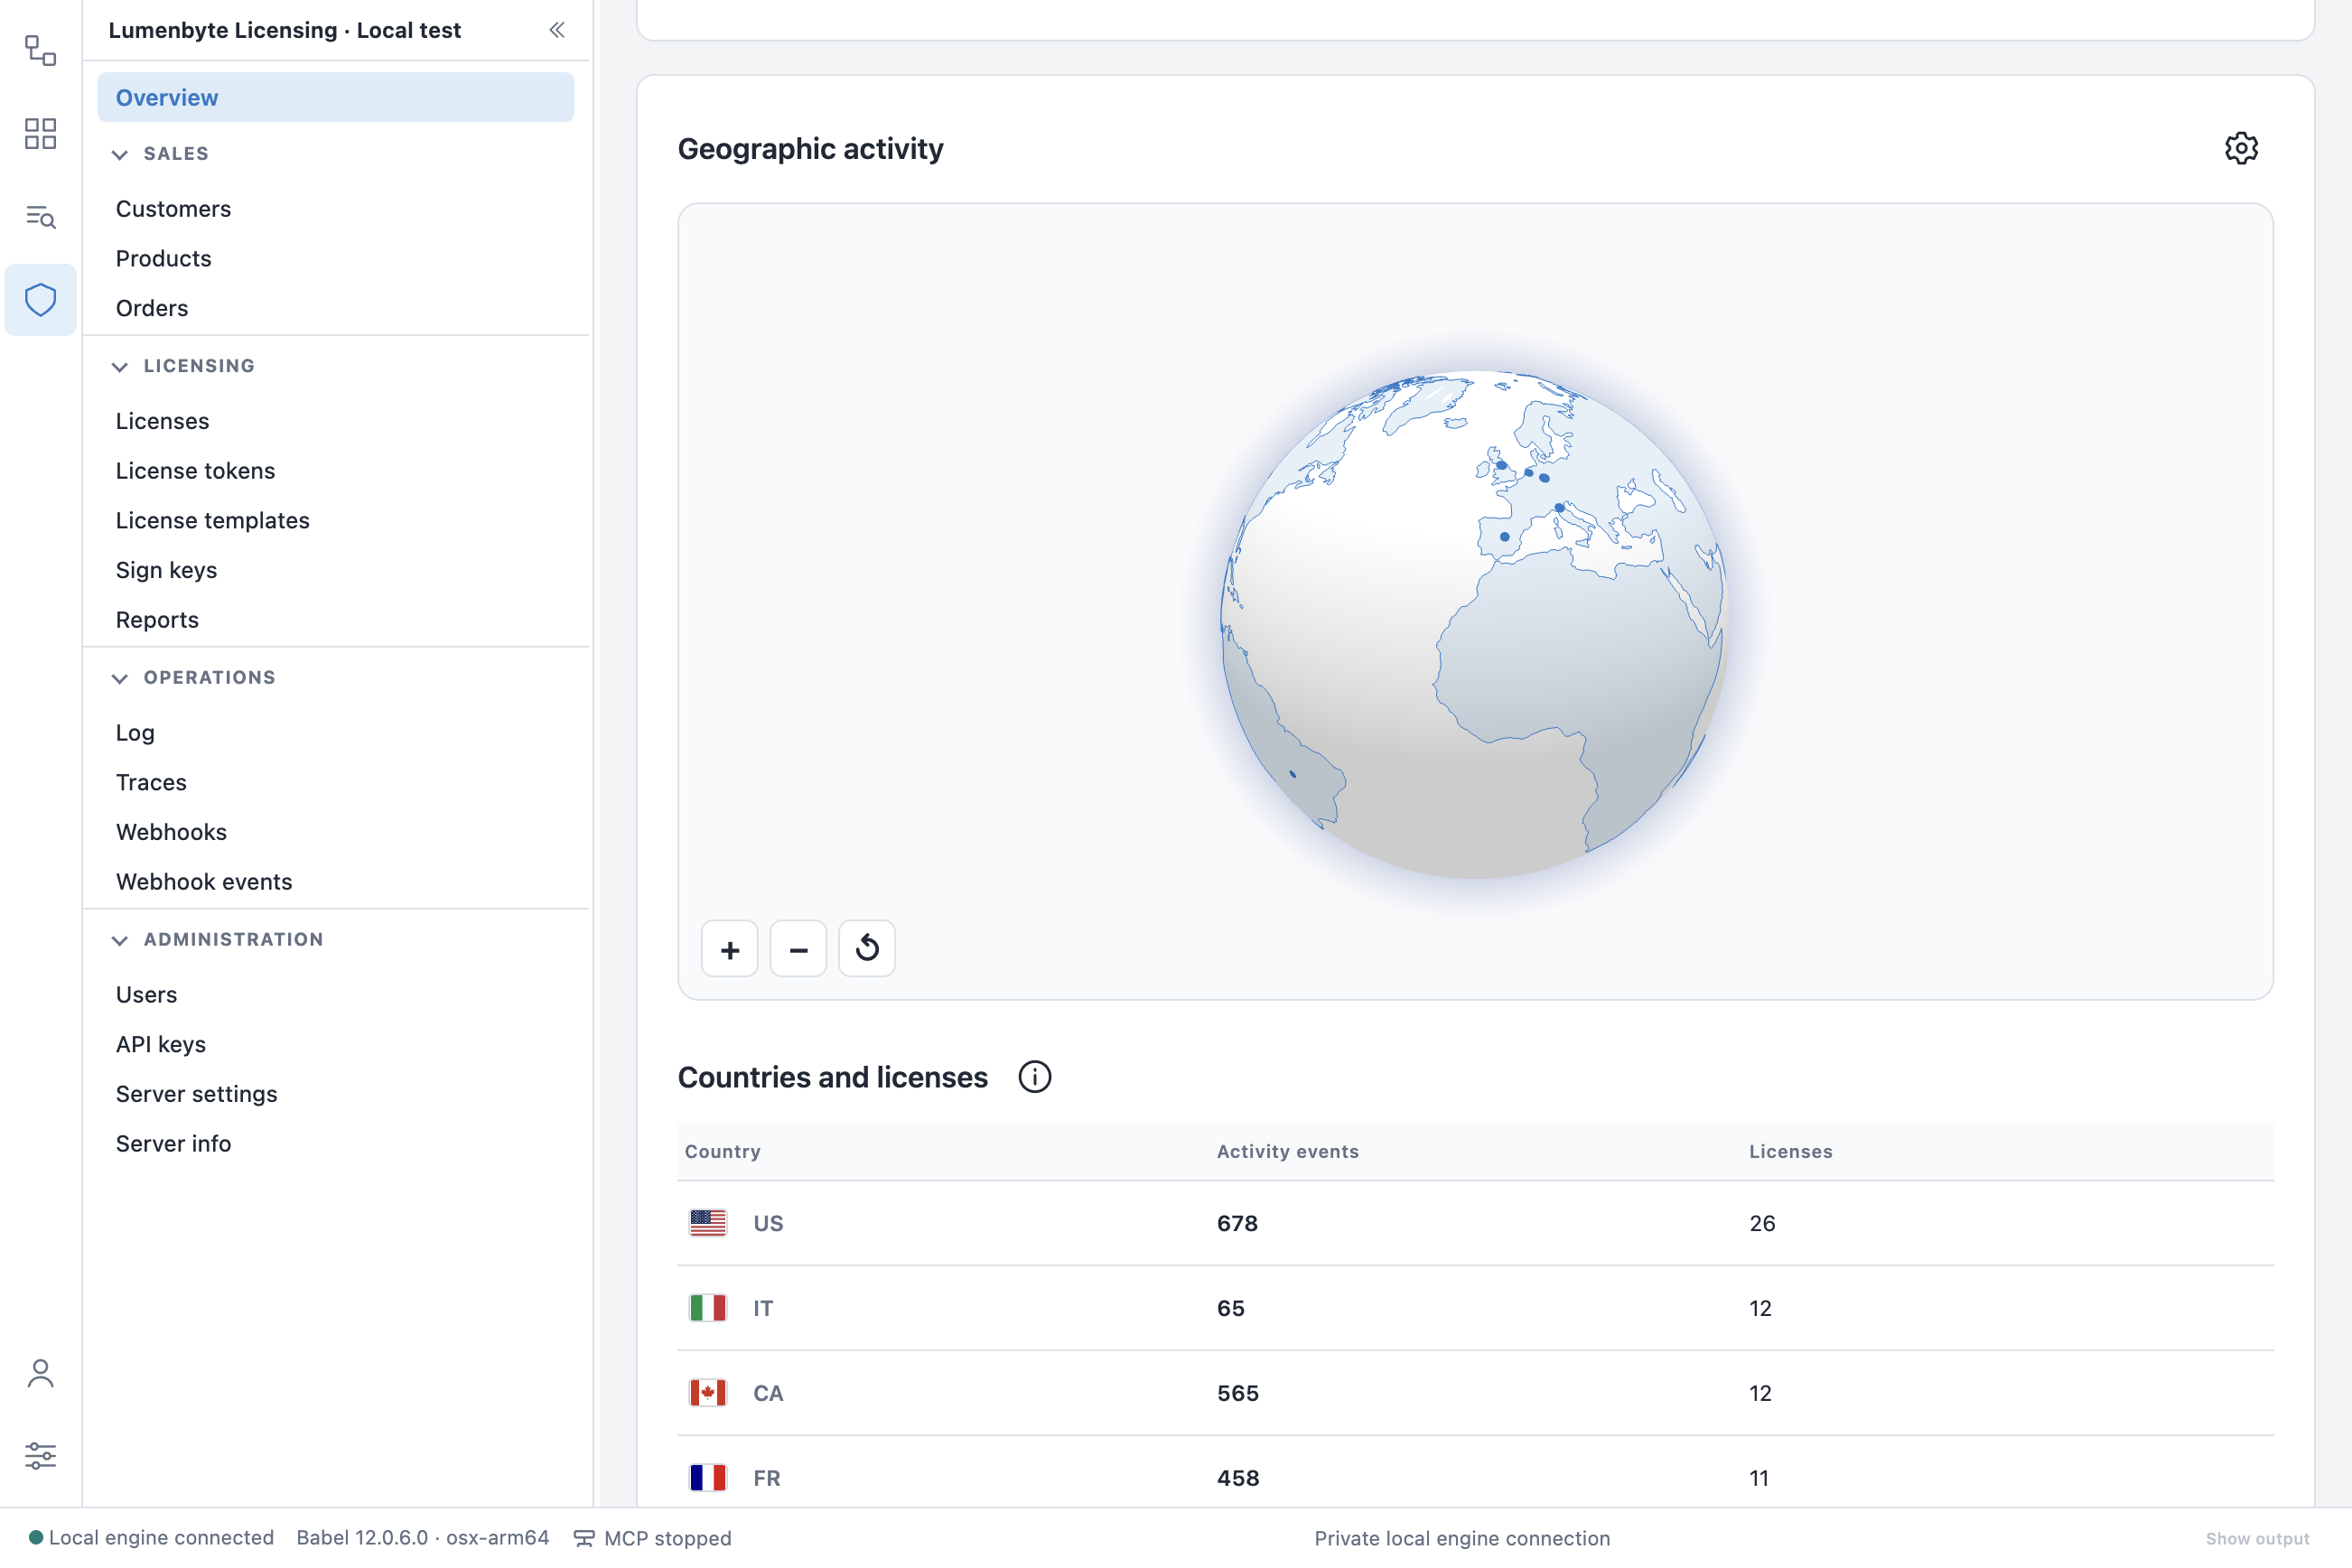This screenshot has width=2352, height=1568.
Task: Collapse the ADMINISTRATION section
Action: [x=120, y=940]
